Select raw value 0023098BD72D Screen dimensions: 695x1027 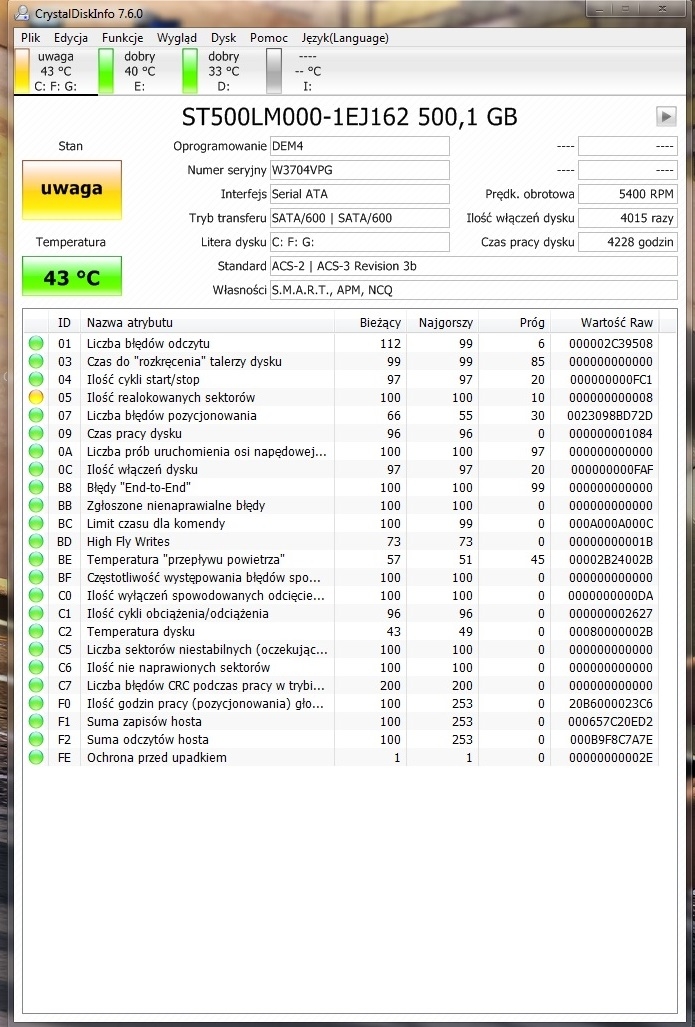click(610, 415)
